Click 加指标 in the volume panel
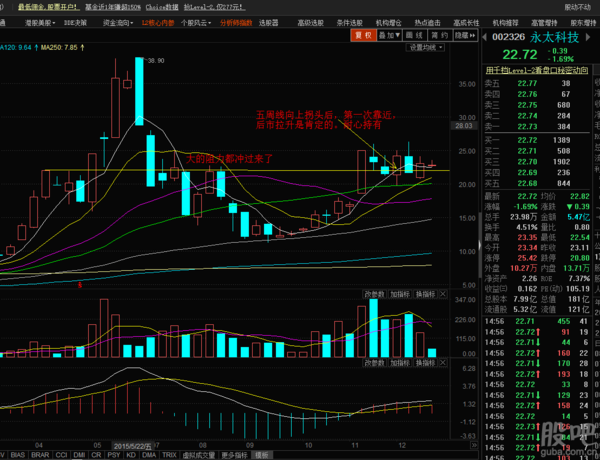 (x=399, y=295)
